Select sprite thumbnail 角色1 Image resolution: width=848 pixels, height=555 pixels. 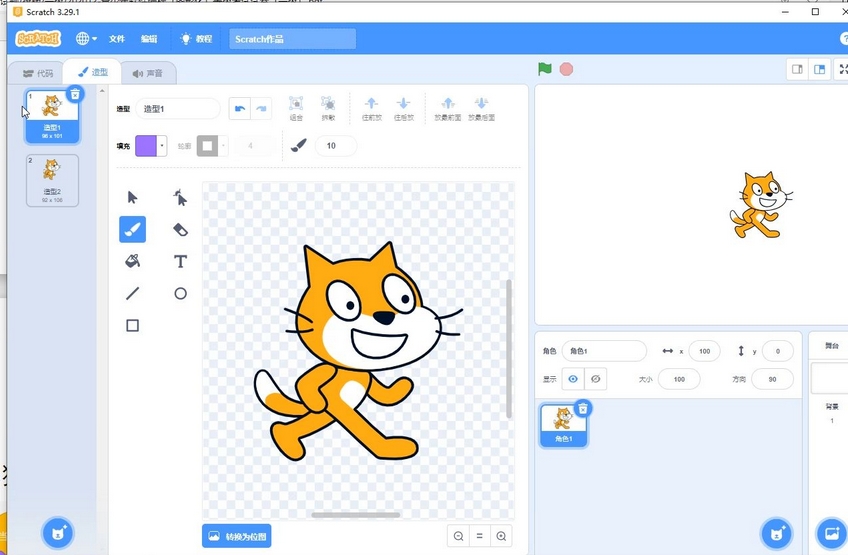pos(563,426)
